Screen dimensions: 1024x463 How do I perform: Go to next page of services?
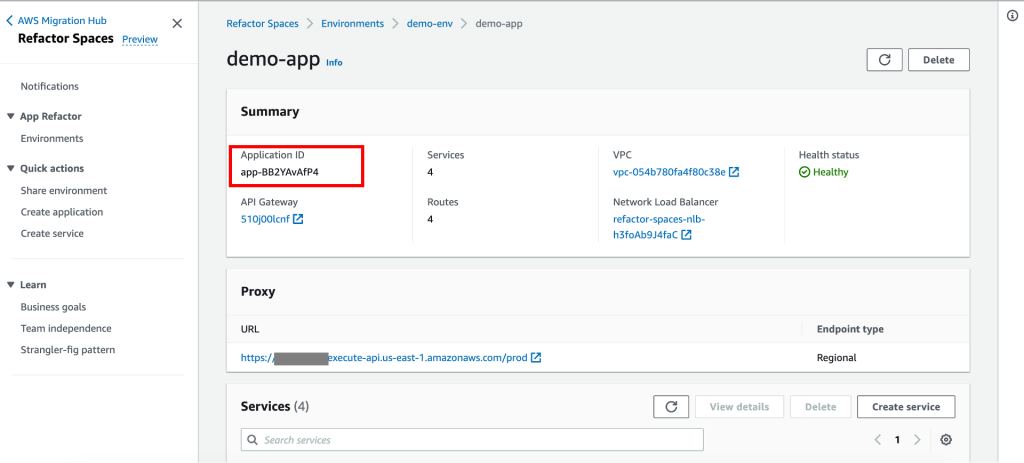(x=917, y=440)
